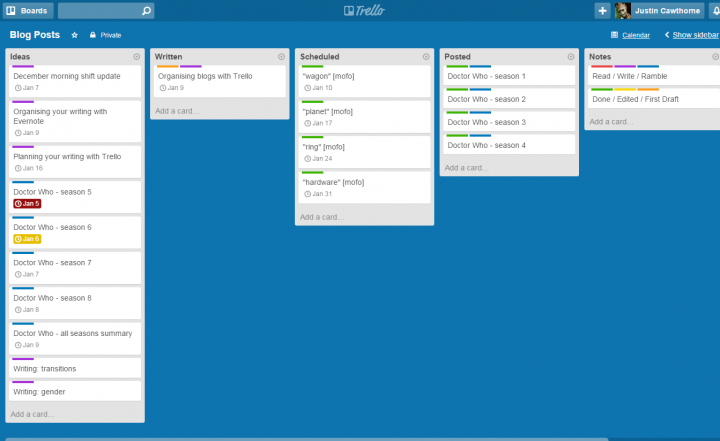Change the Private visibility setting
720x441 pixels.
[x=106, y=35]
